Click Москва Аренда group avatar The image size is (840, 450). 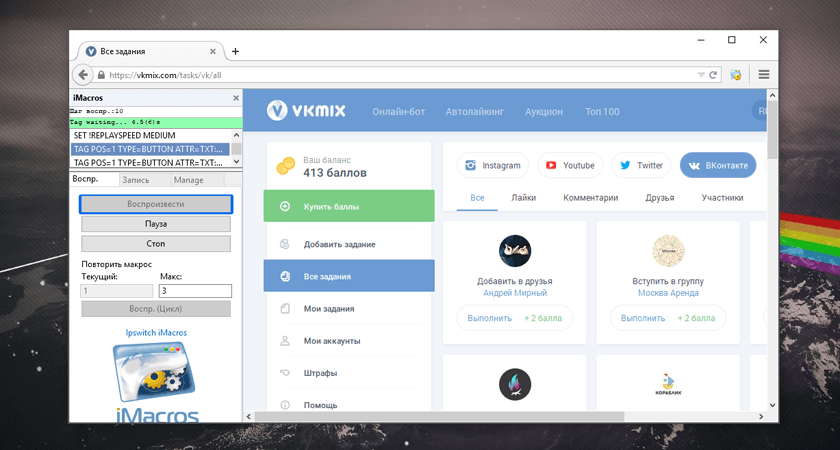(668, 251)
